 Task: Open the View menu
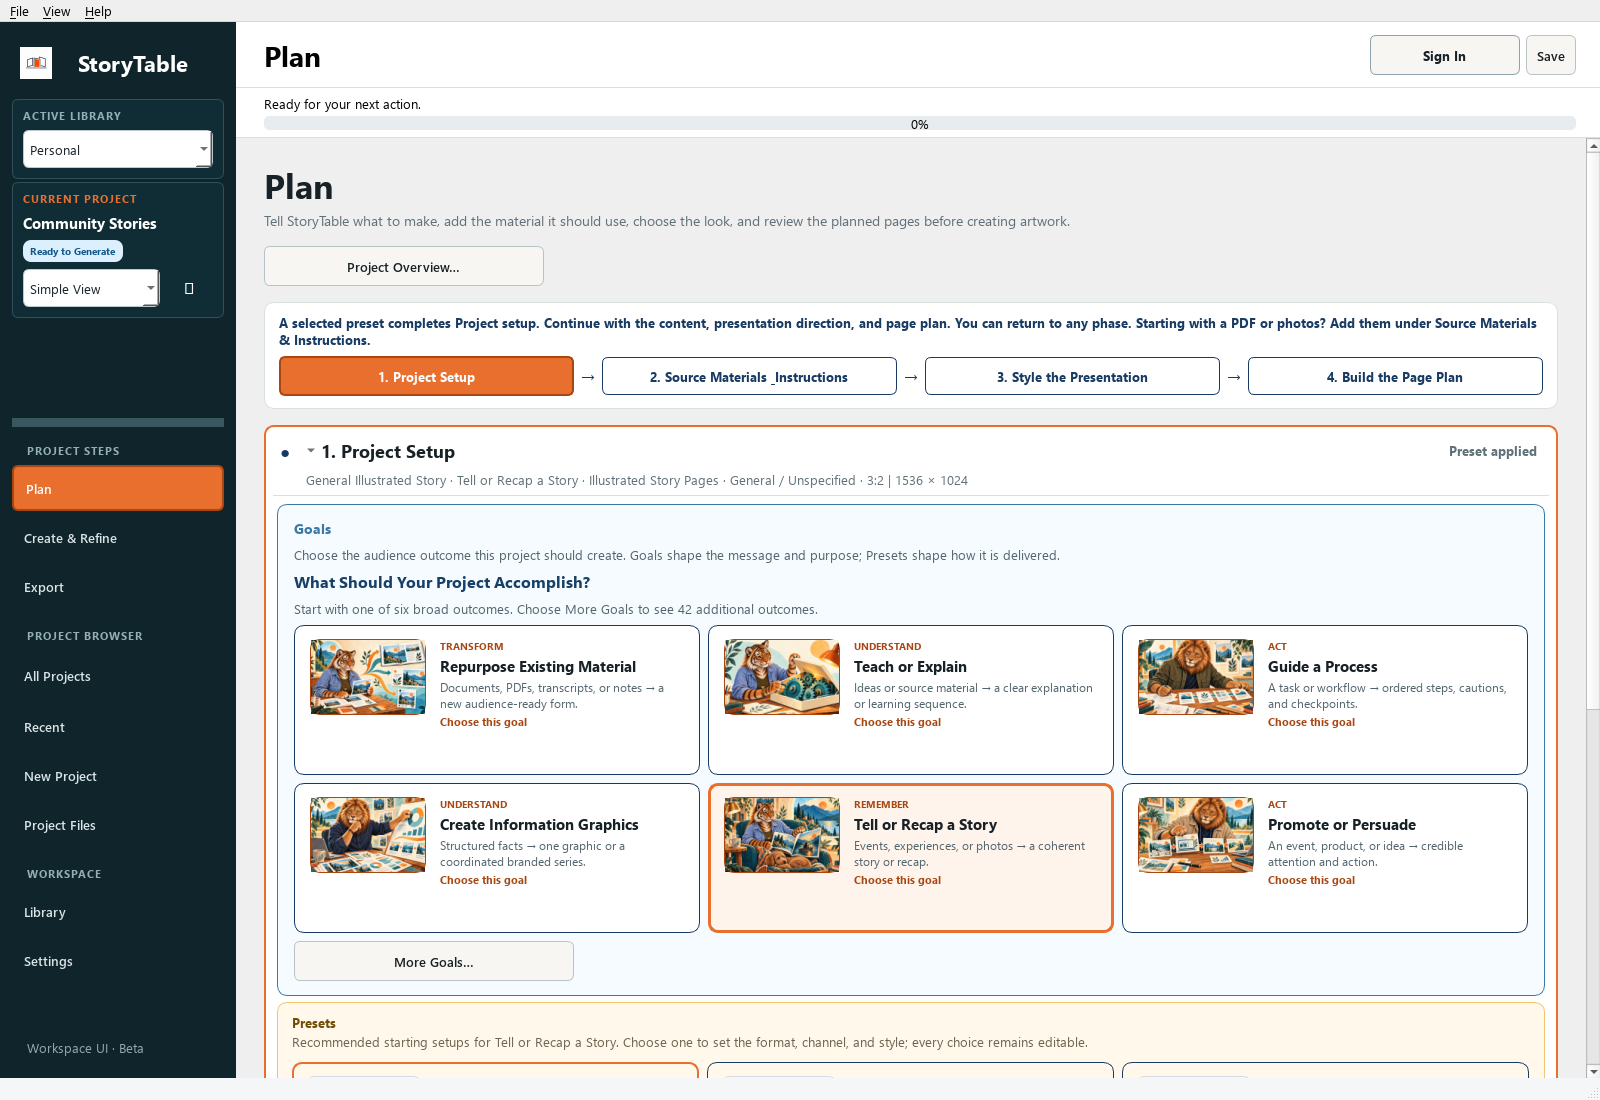[x=56, y=11]
